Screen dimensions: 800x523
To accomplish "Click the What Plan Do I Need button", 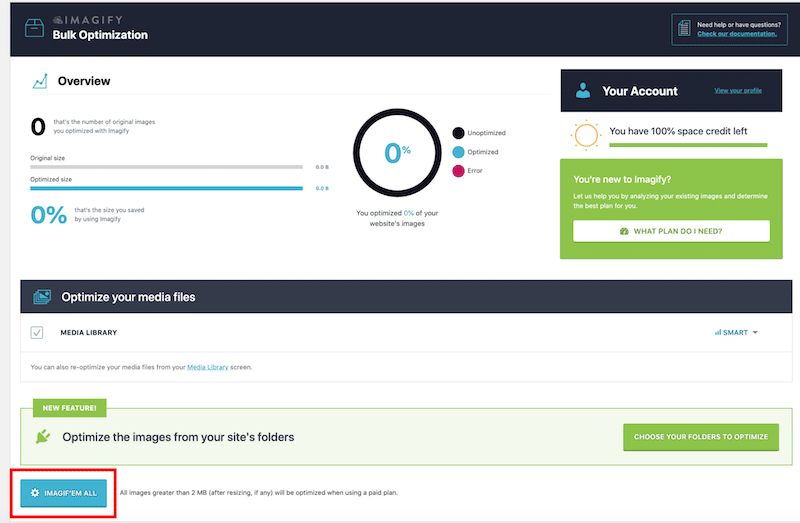I will point(671,231).
